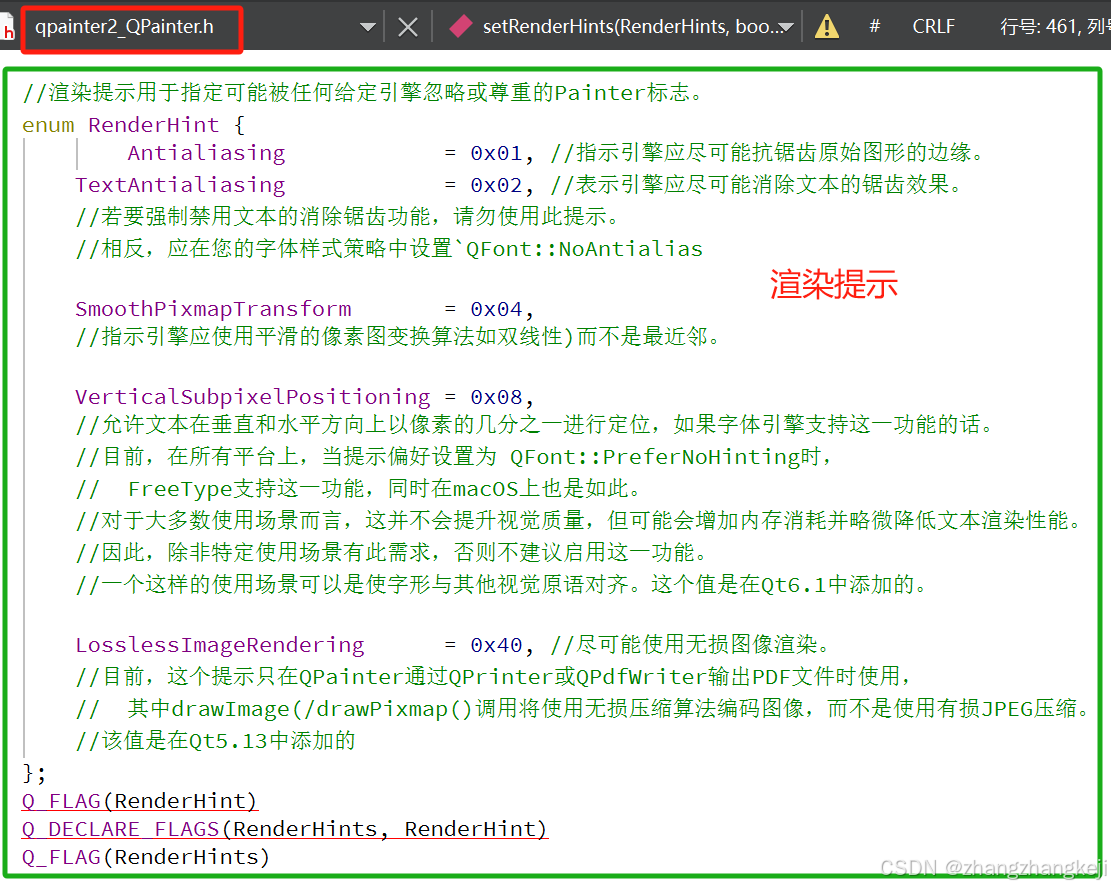Click the comment mentioning Qt5.13
This screenshot has width=1111, height=888.
coord(215,741)
